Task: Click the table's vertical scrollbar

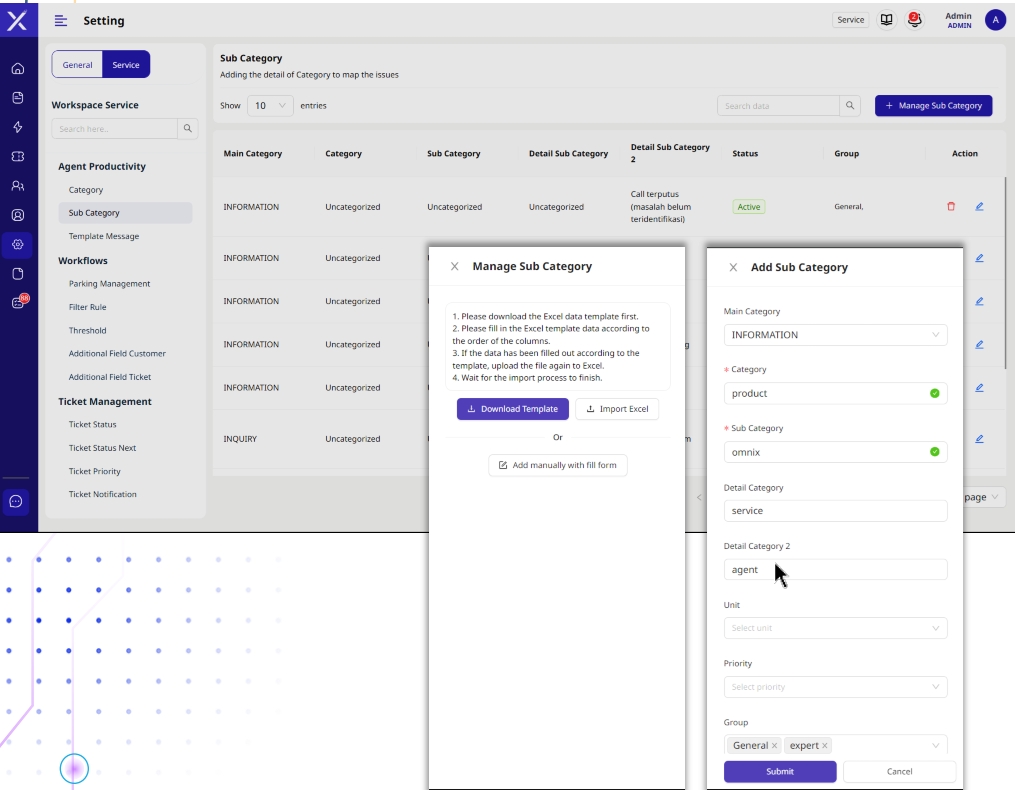Action: [x=1005, y=270]
